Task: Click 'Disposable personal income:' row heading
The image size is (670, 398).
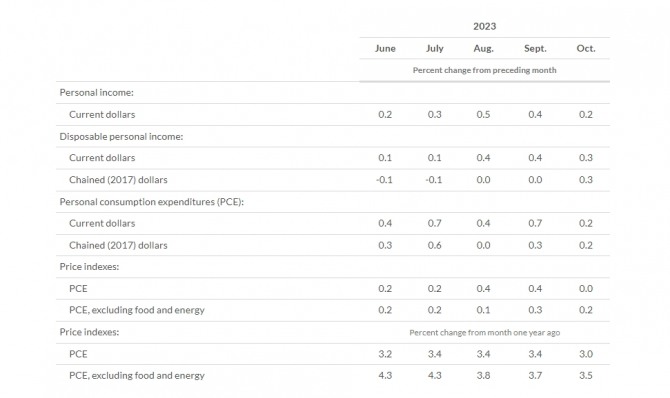Action: (121, 136)
